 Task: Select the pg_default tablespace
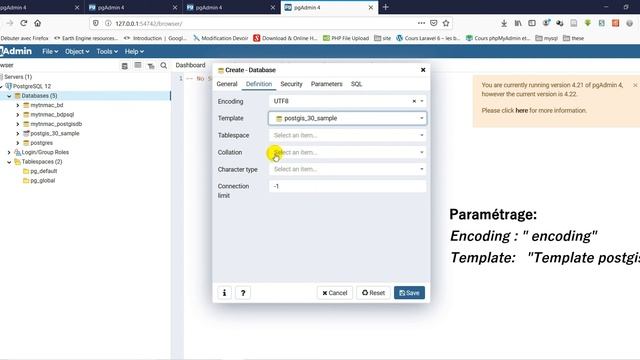[44, 171]
